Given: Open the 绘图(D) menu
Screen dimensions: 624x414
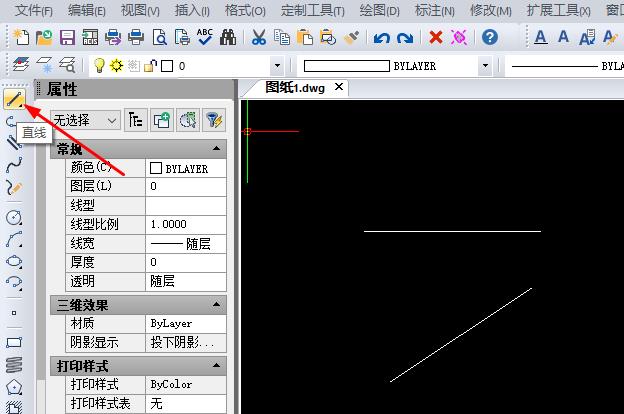Looking at the screenshot, I should pos(379,10).
